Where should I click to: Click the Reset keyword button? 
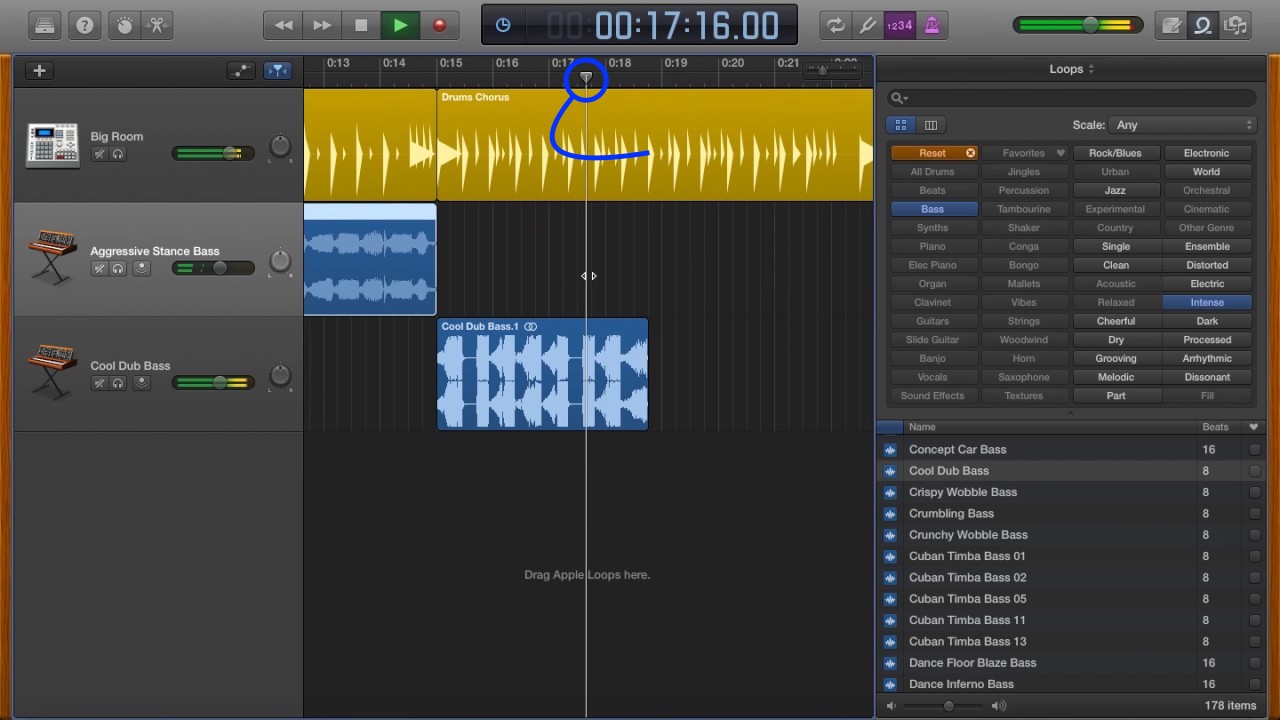(x=933, y=153)
